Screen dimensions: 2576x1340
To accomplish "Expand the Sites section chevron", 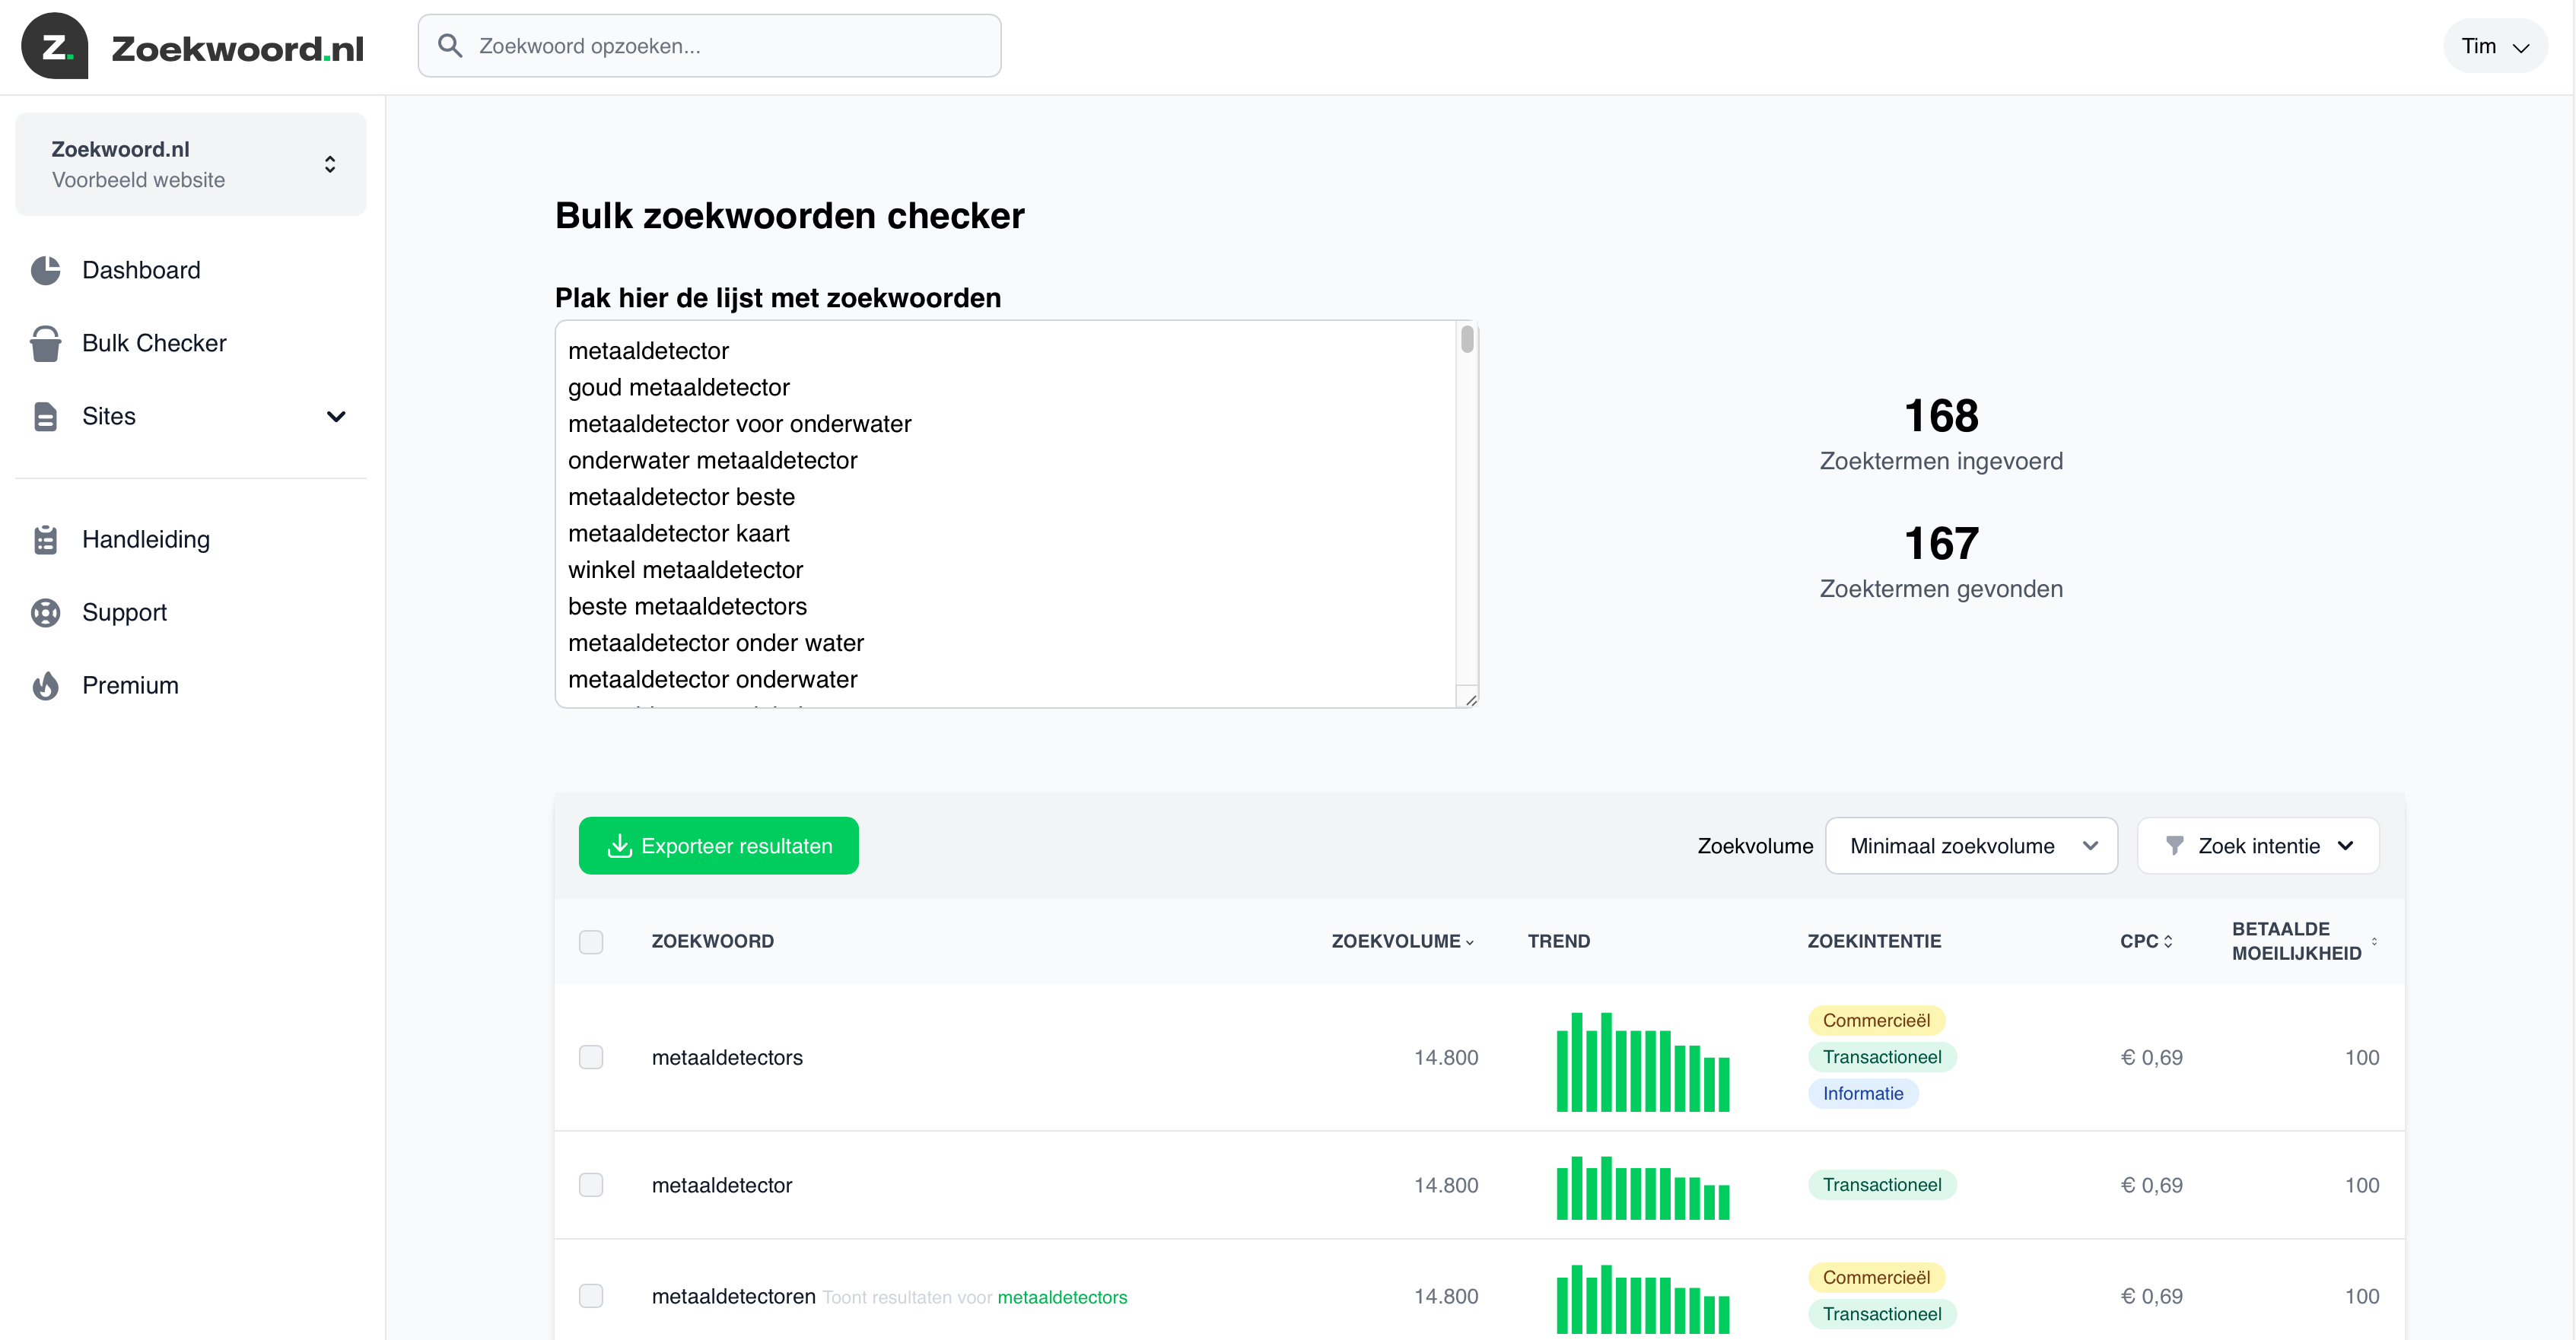I will [x=336, y=417].
